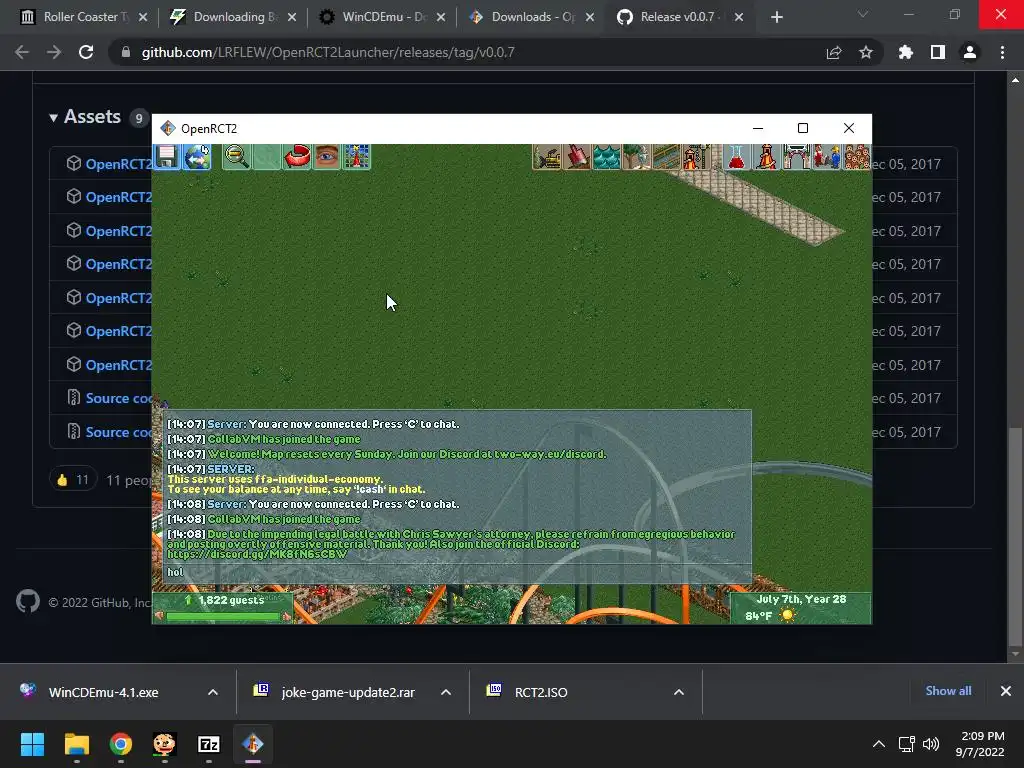
Task: Show hidden system tray icons
Action: coord(879,744)
